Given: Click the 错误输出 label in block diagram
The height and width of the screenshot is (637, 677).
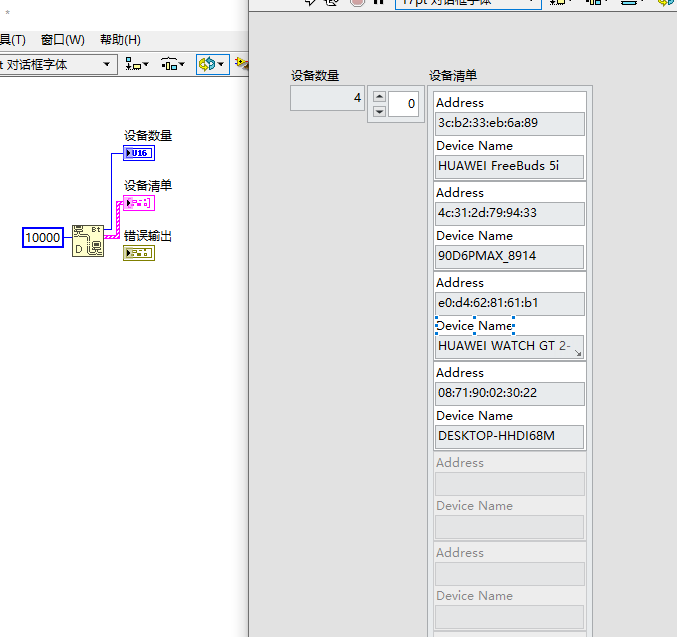Looking at the screenshot, I should pos(148,236).
